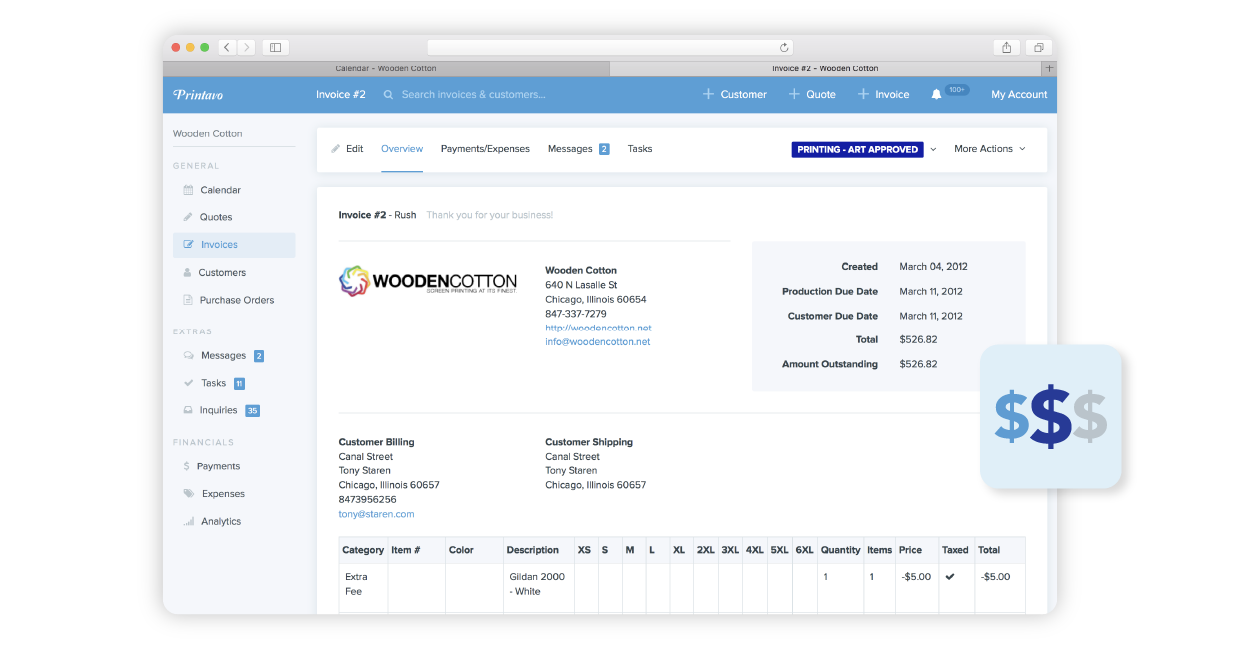Open the woodencotton.net website link
Viewport: 1250px width, 667px height.
click(x=598, y=328)
